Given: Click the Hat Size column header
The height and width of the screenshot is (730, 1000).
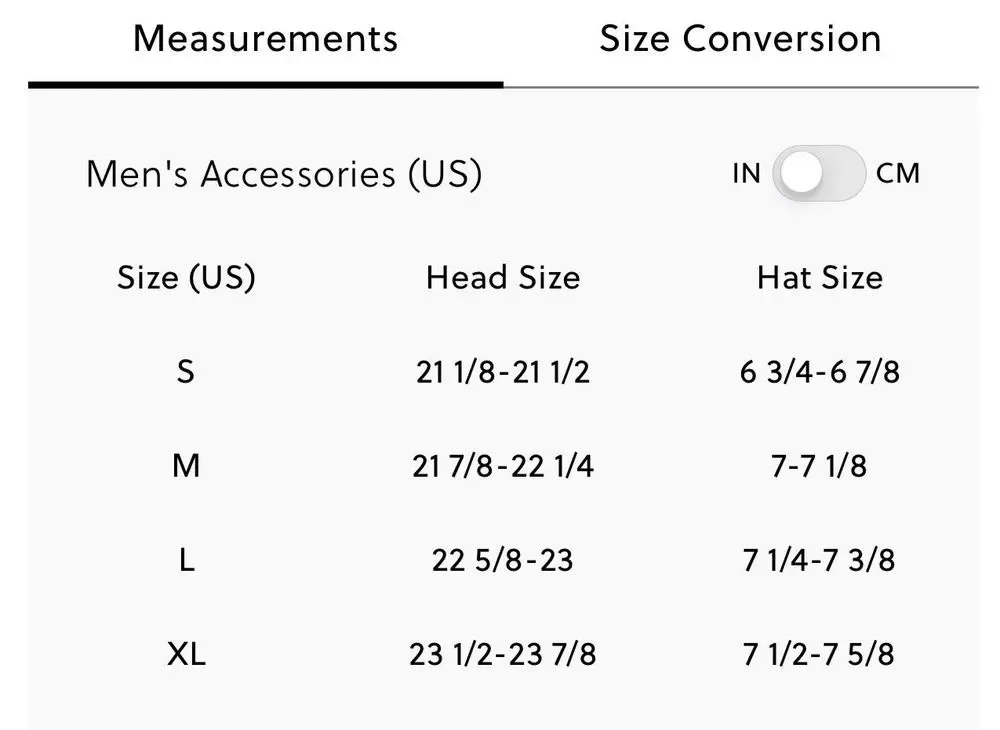Looking at the screenshot, I should pos(820,278).
